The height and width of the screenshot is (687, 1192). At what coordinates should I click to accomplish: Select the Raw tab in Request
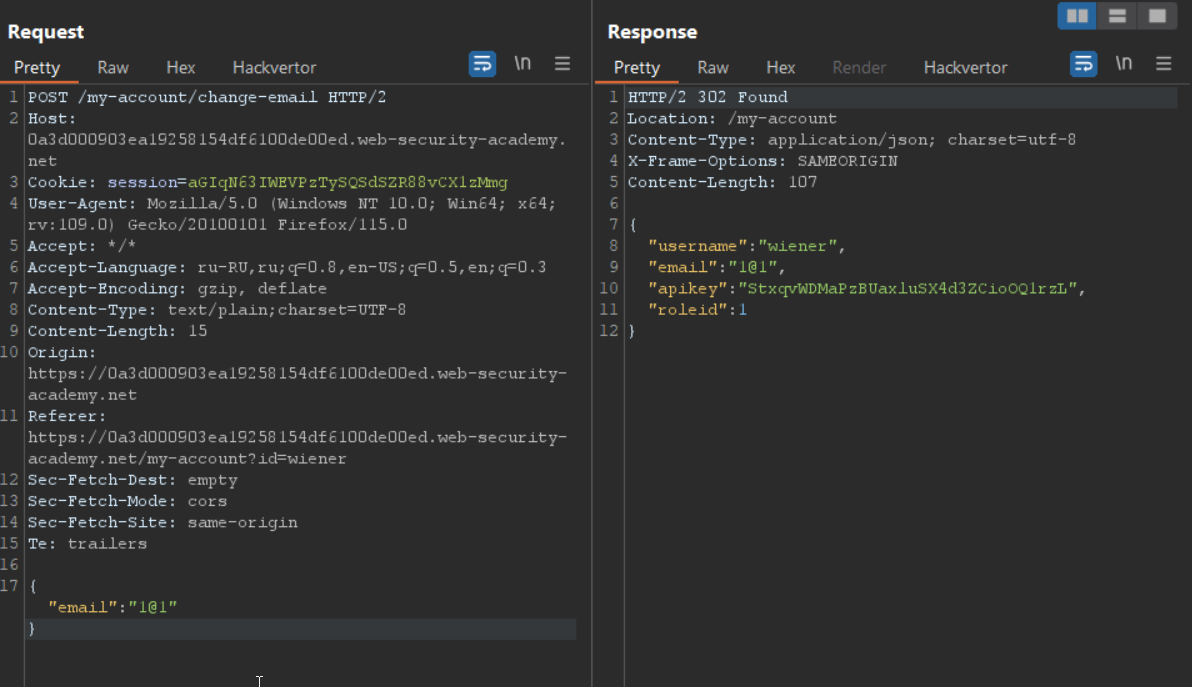tap(113, 68)
